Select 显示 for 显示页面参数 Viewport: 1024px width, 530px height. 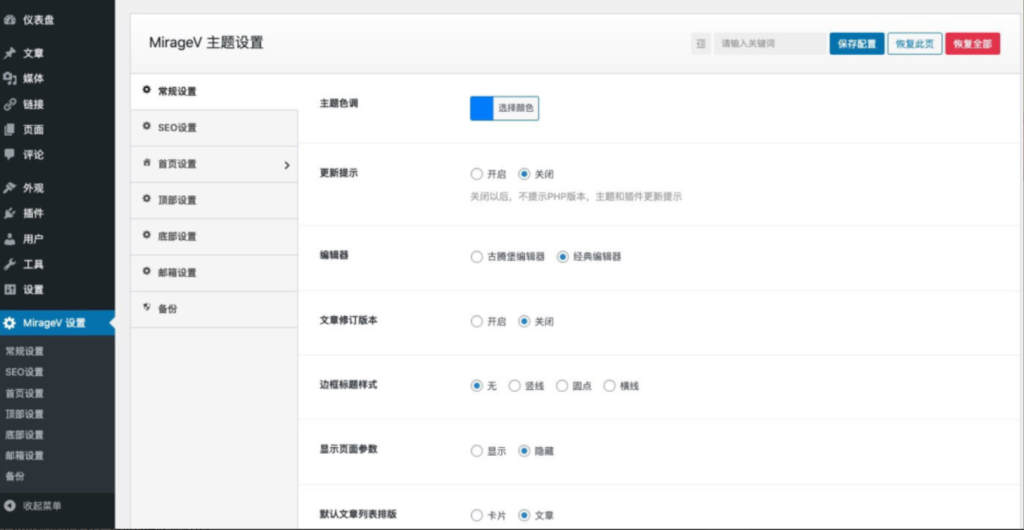[477, 450]
